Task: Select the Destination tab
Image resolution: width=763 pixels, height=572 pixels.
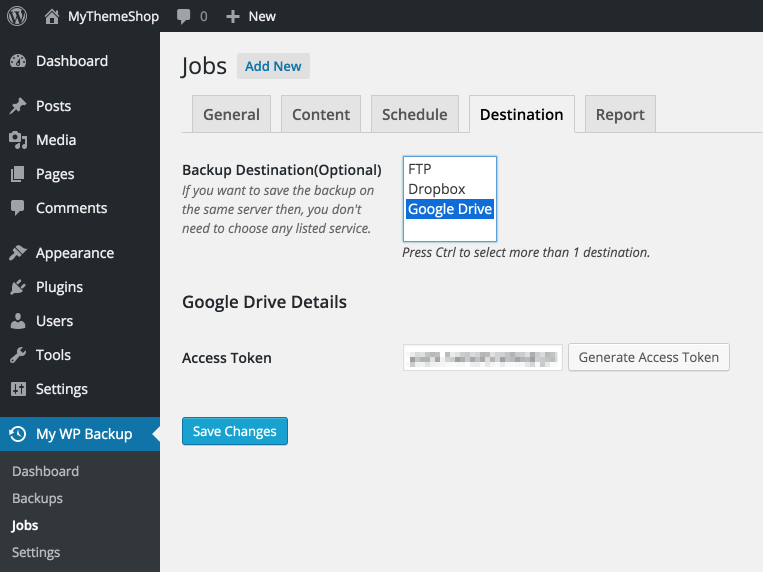Action: click(522, 114)
